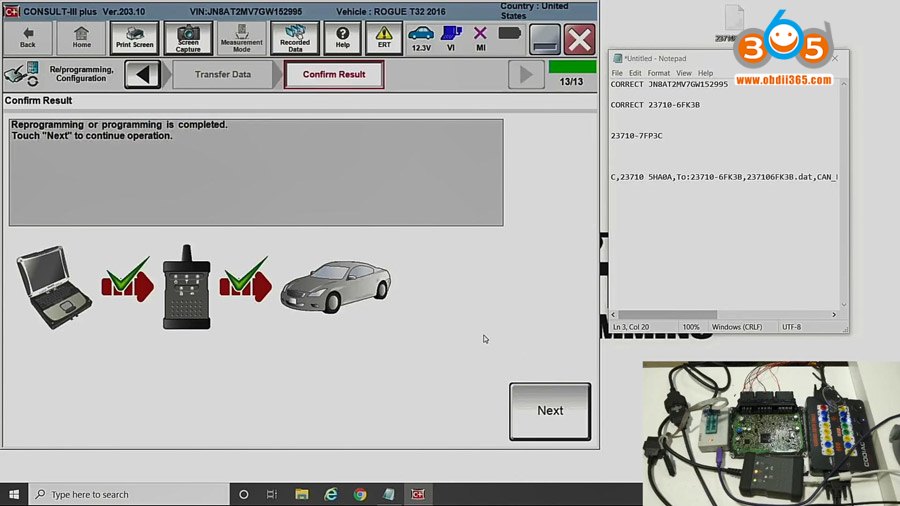Screen dimensions: 900x506
Task: Open Notepad View menu
Action: 684,73
